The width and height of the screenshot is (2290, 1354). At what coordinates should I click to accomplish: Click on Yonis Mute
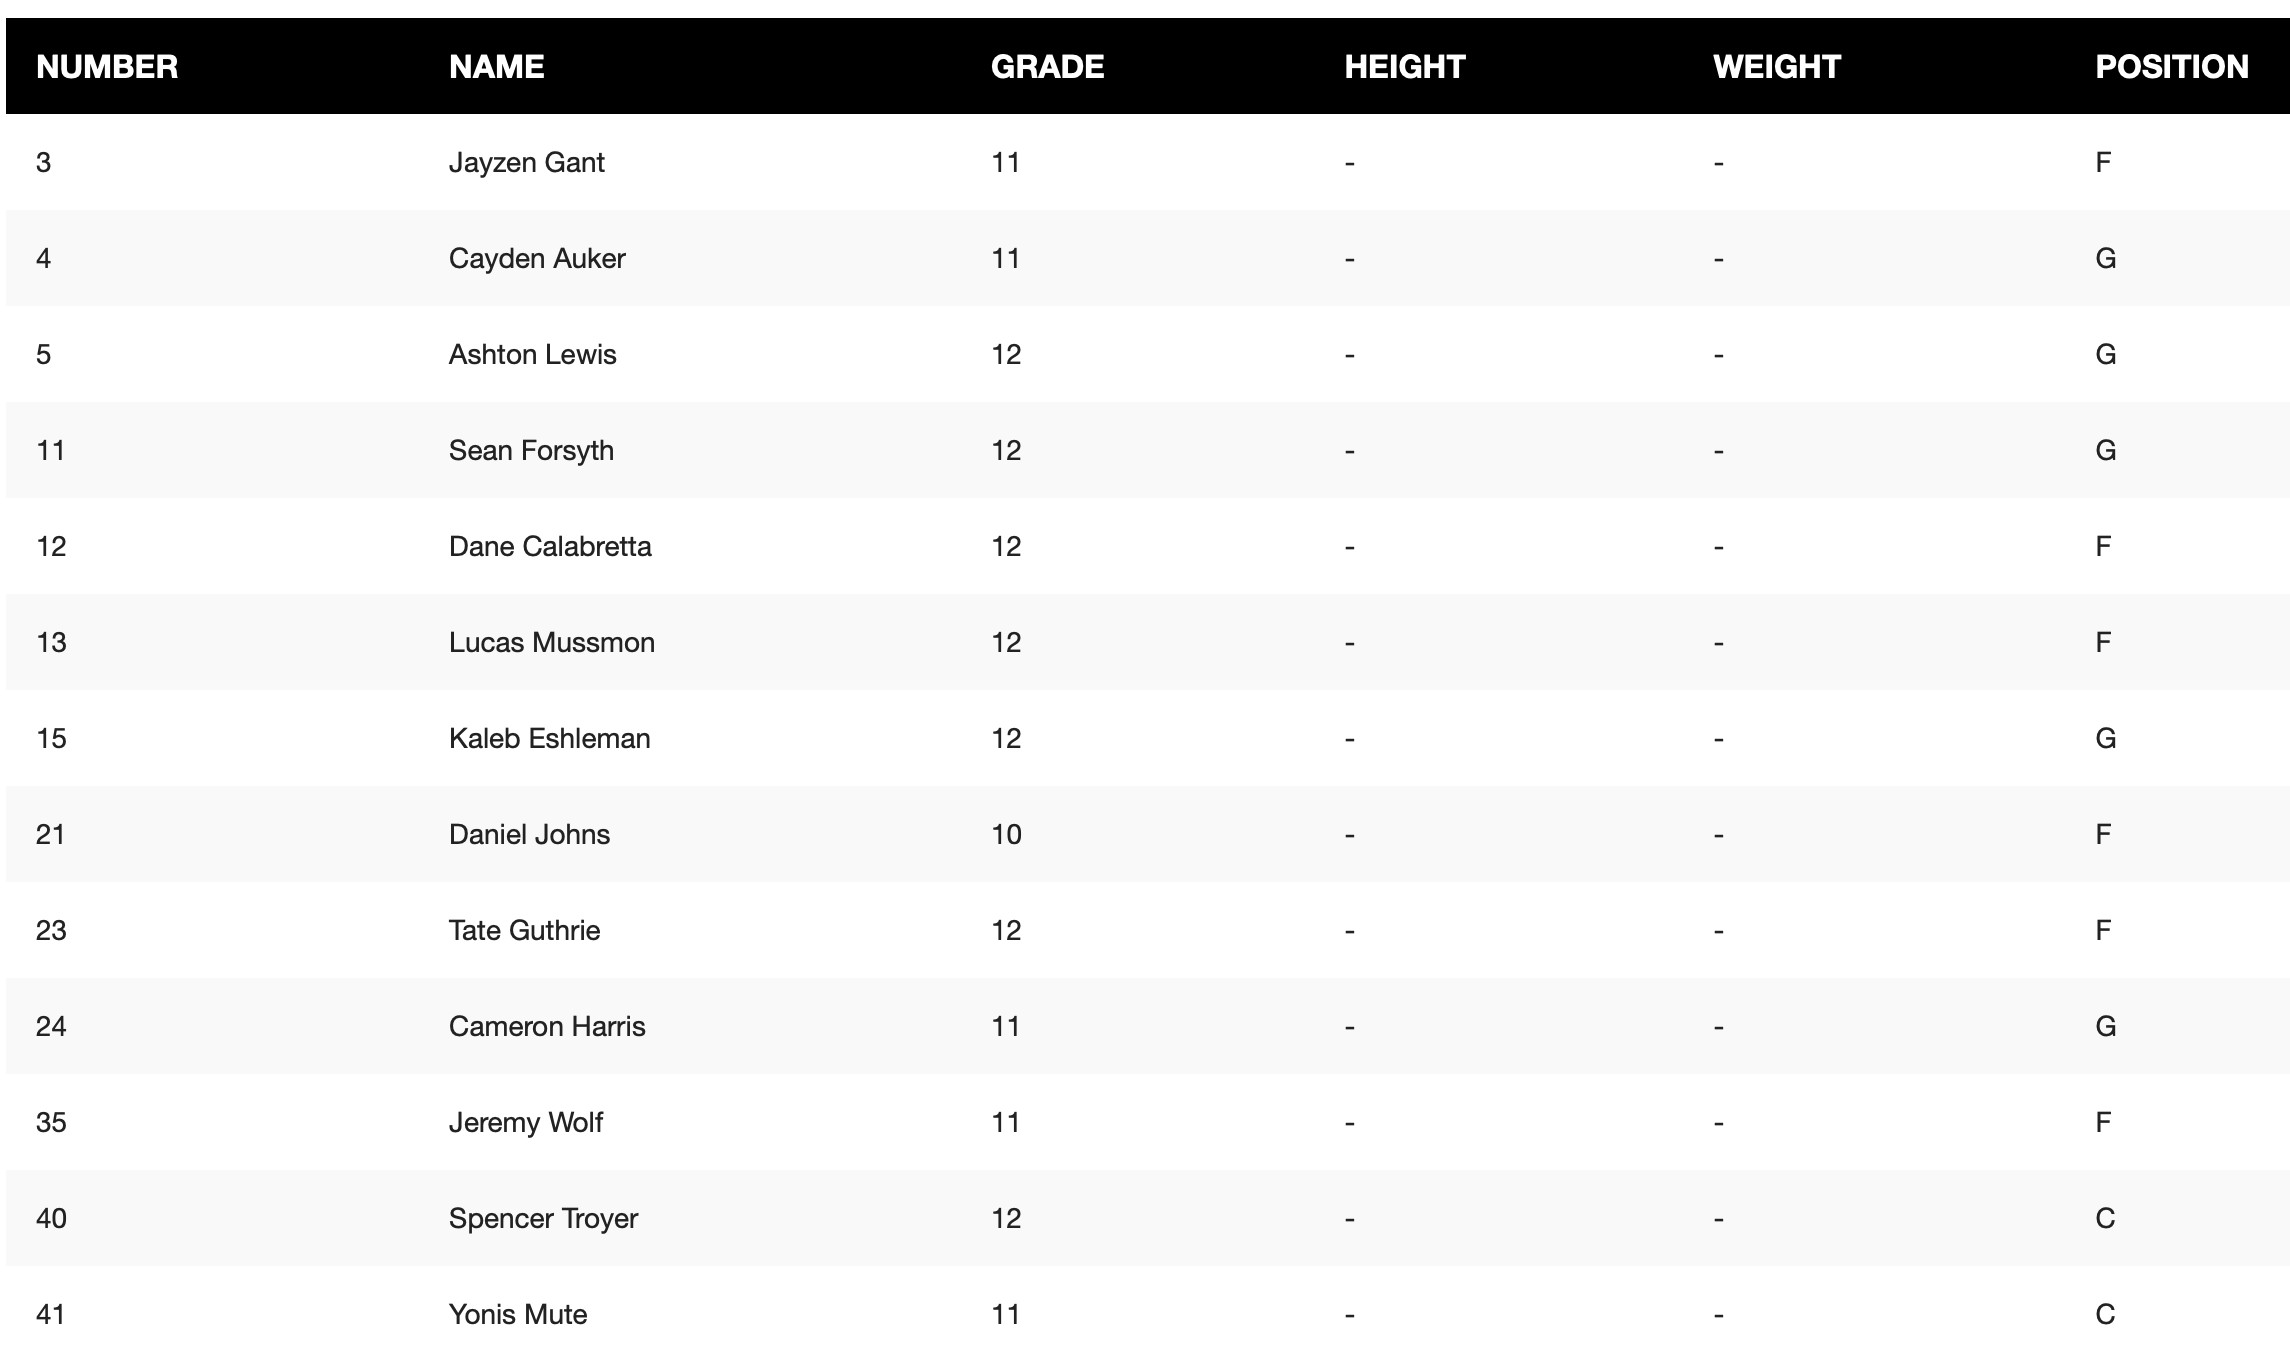pos(518,1315)
